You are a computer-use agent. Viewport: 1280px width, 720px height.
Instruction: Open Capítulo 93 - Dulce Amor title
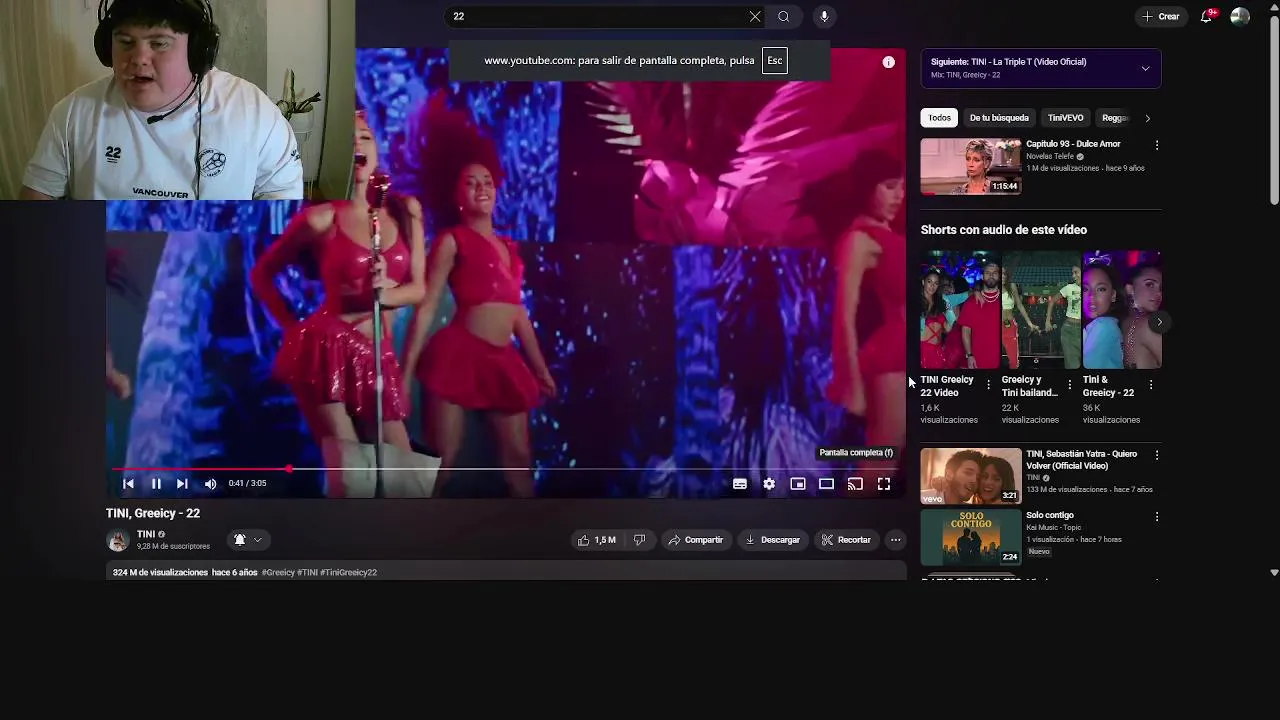1073,144
